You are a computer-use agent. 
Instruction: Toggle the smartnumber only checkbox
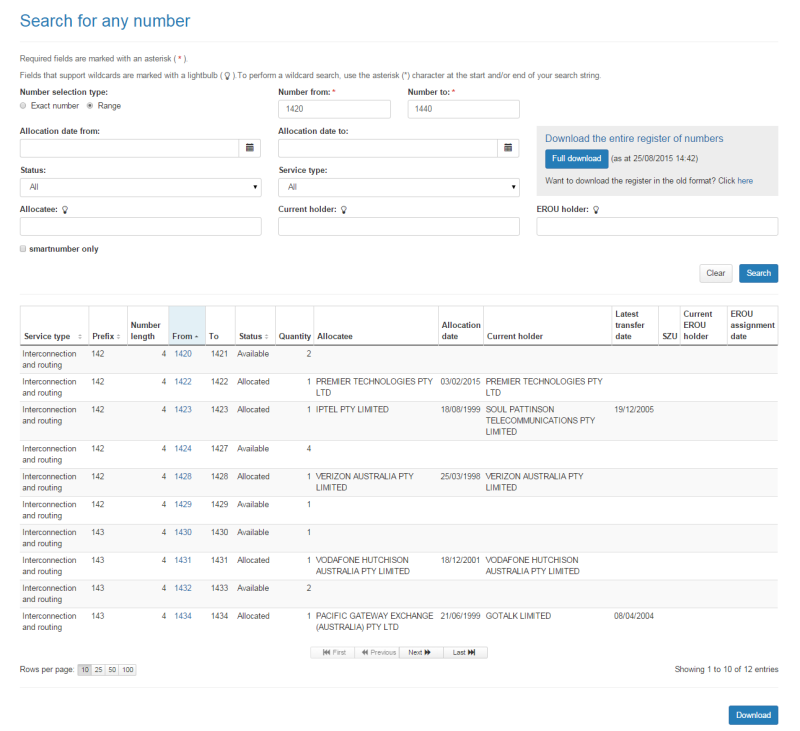tap(23, 249)
